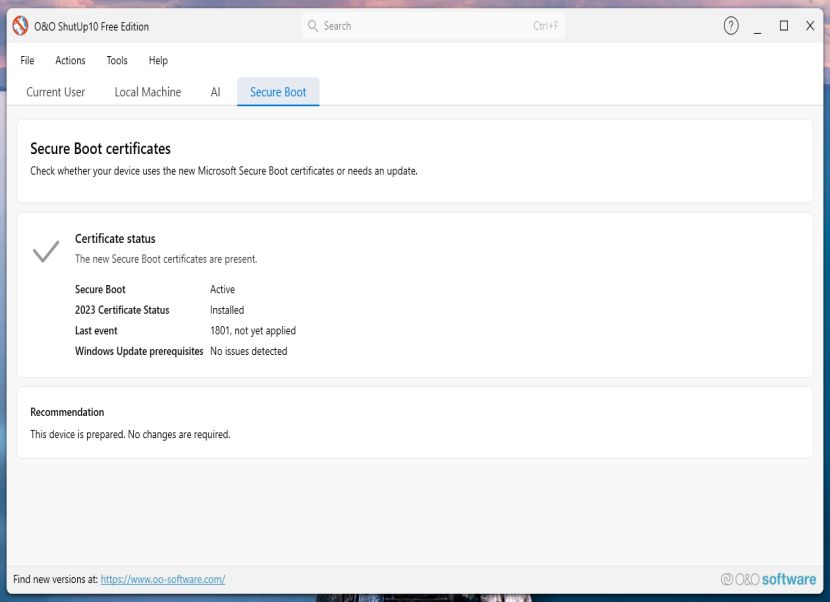Viewport: 830px width, 602px height.
Task: Switch to the AI tab
Action: (x=215, y=92)
